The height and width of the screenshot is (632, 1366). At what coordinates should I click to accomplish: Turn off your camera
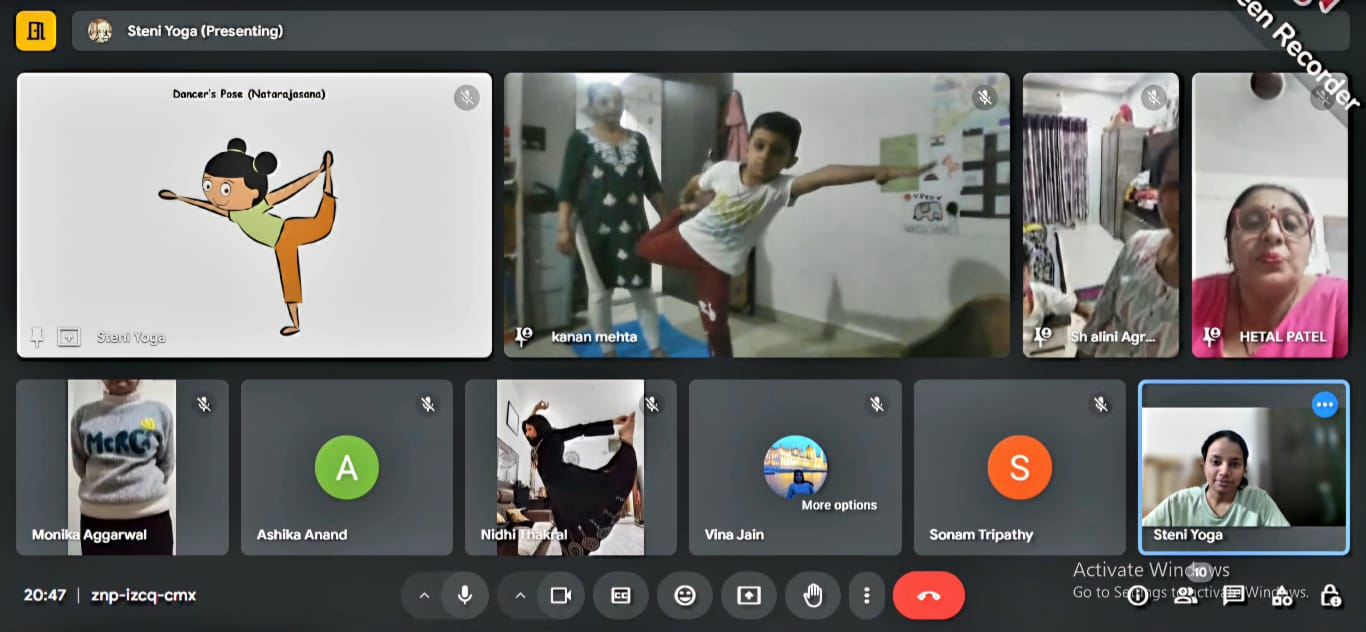click(x=560, y=595)
